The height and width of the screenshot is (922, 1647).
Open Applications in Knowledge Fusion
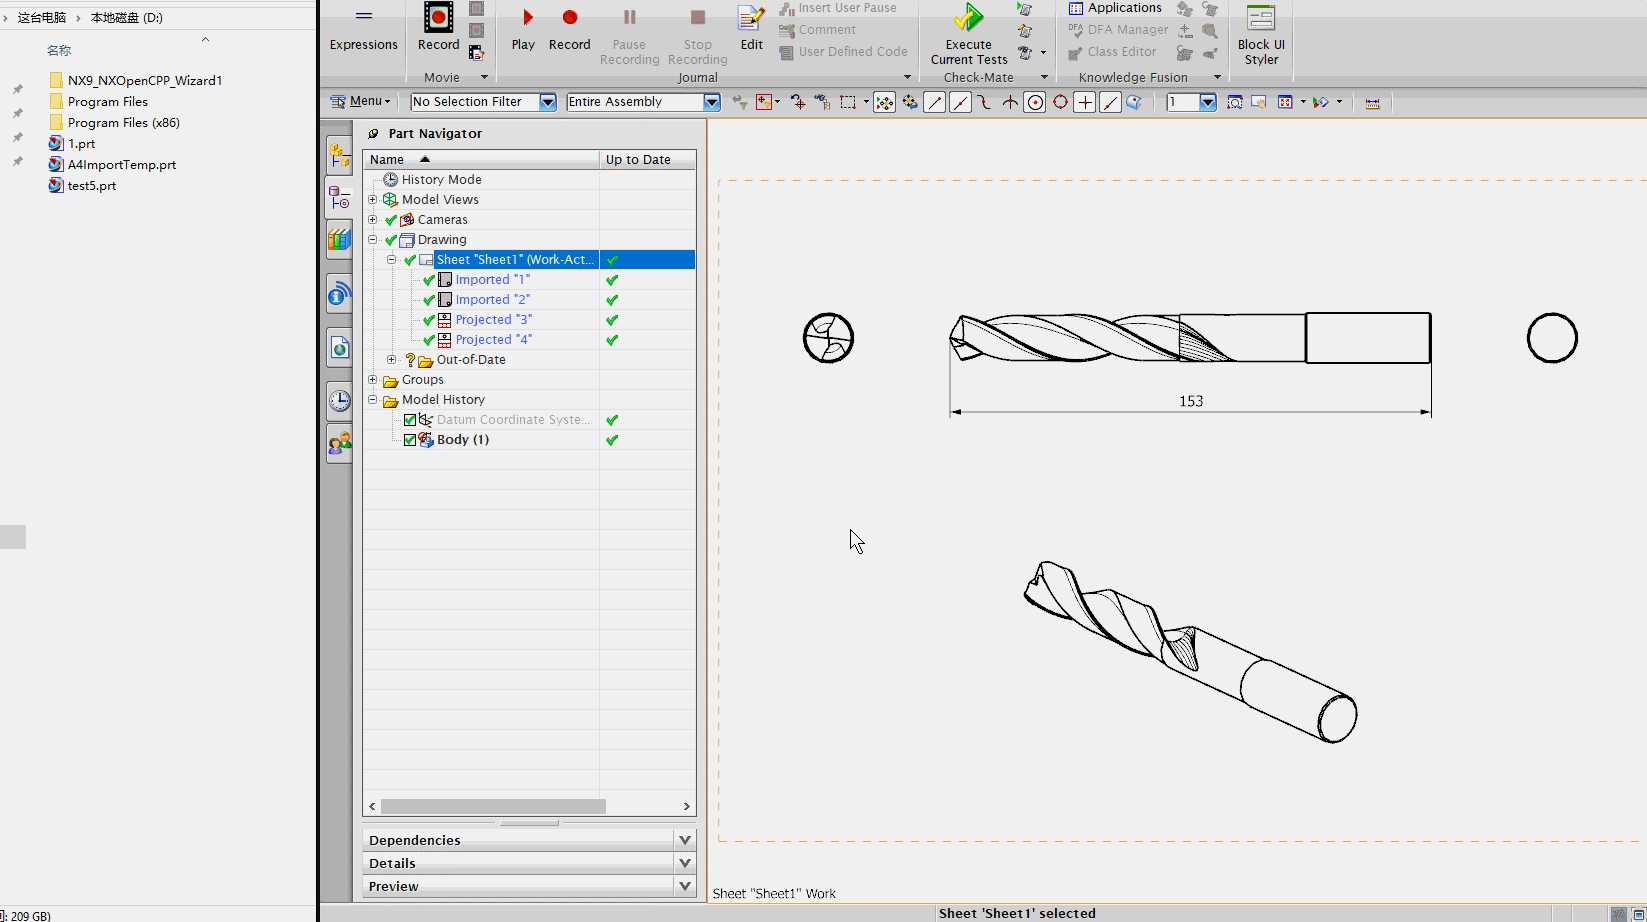(x=1114, y=8)
